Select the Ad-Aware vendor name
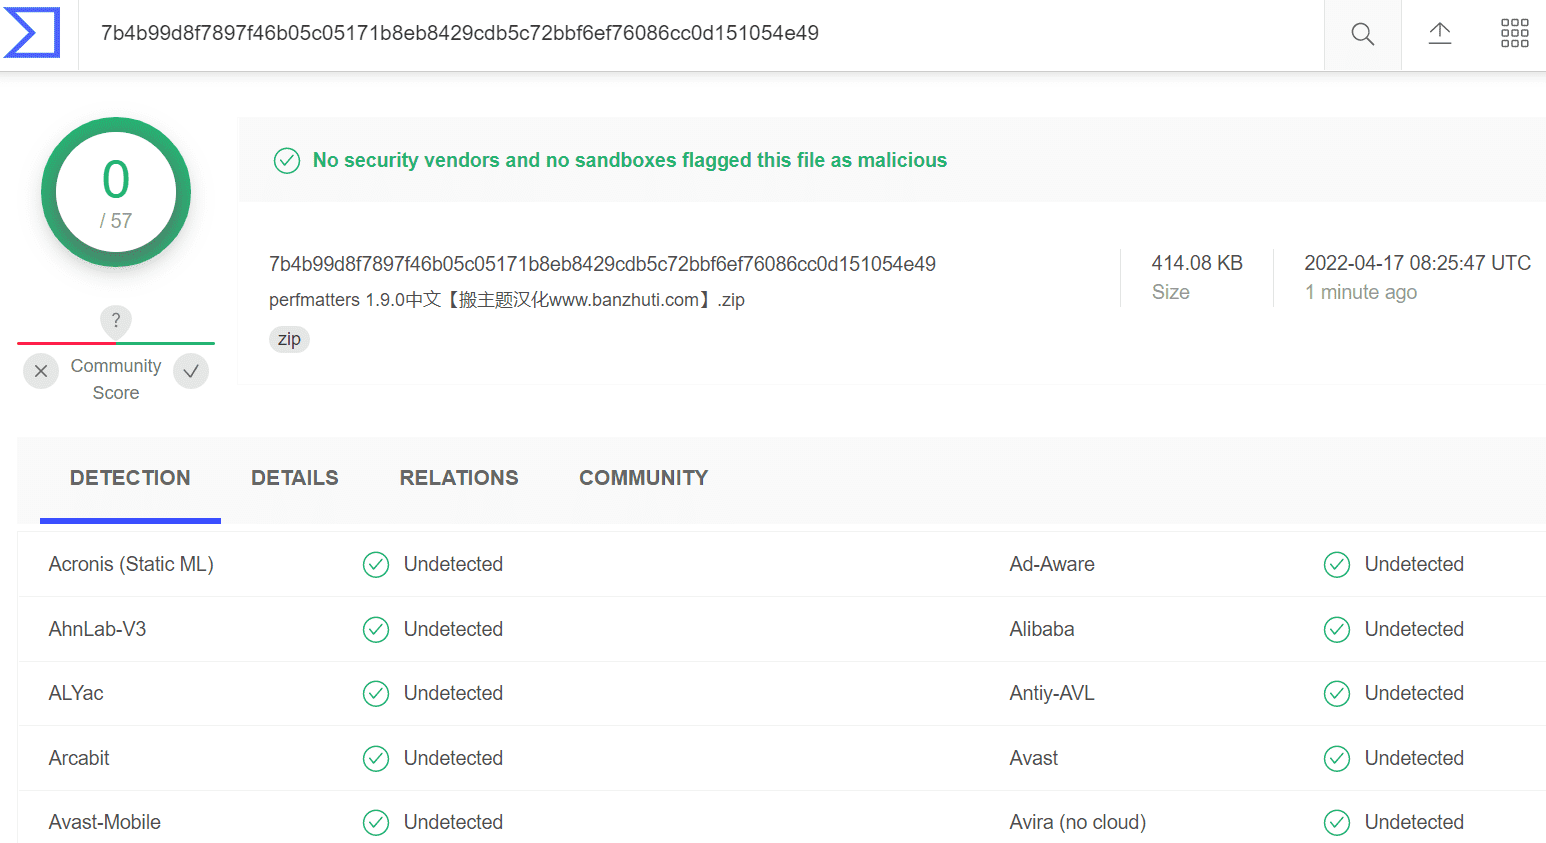The height and width of the screenshot is (843, 1546). click(x=1052, y=564)
